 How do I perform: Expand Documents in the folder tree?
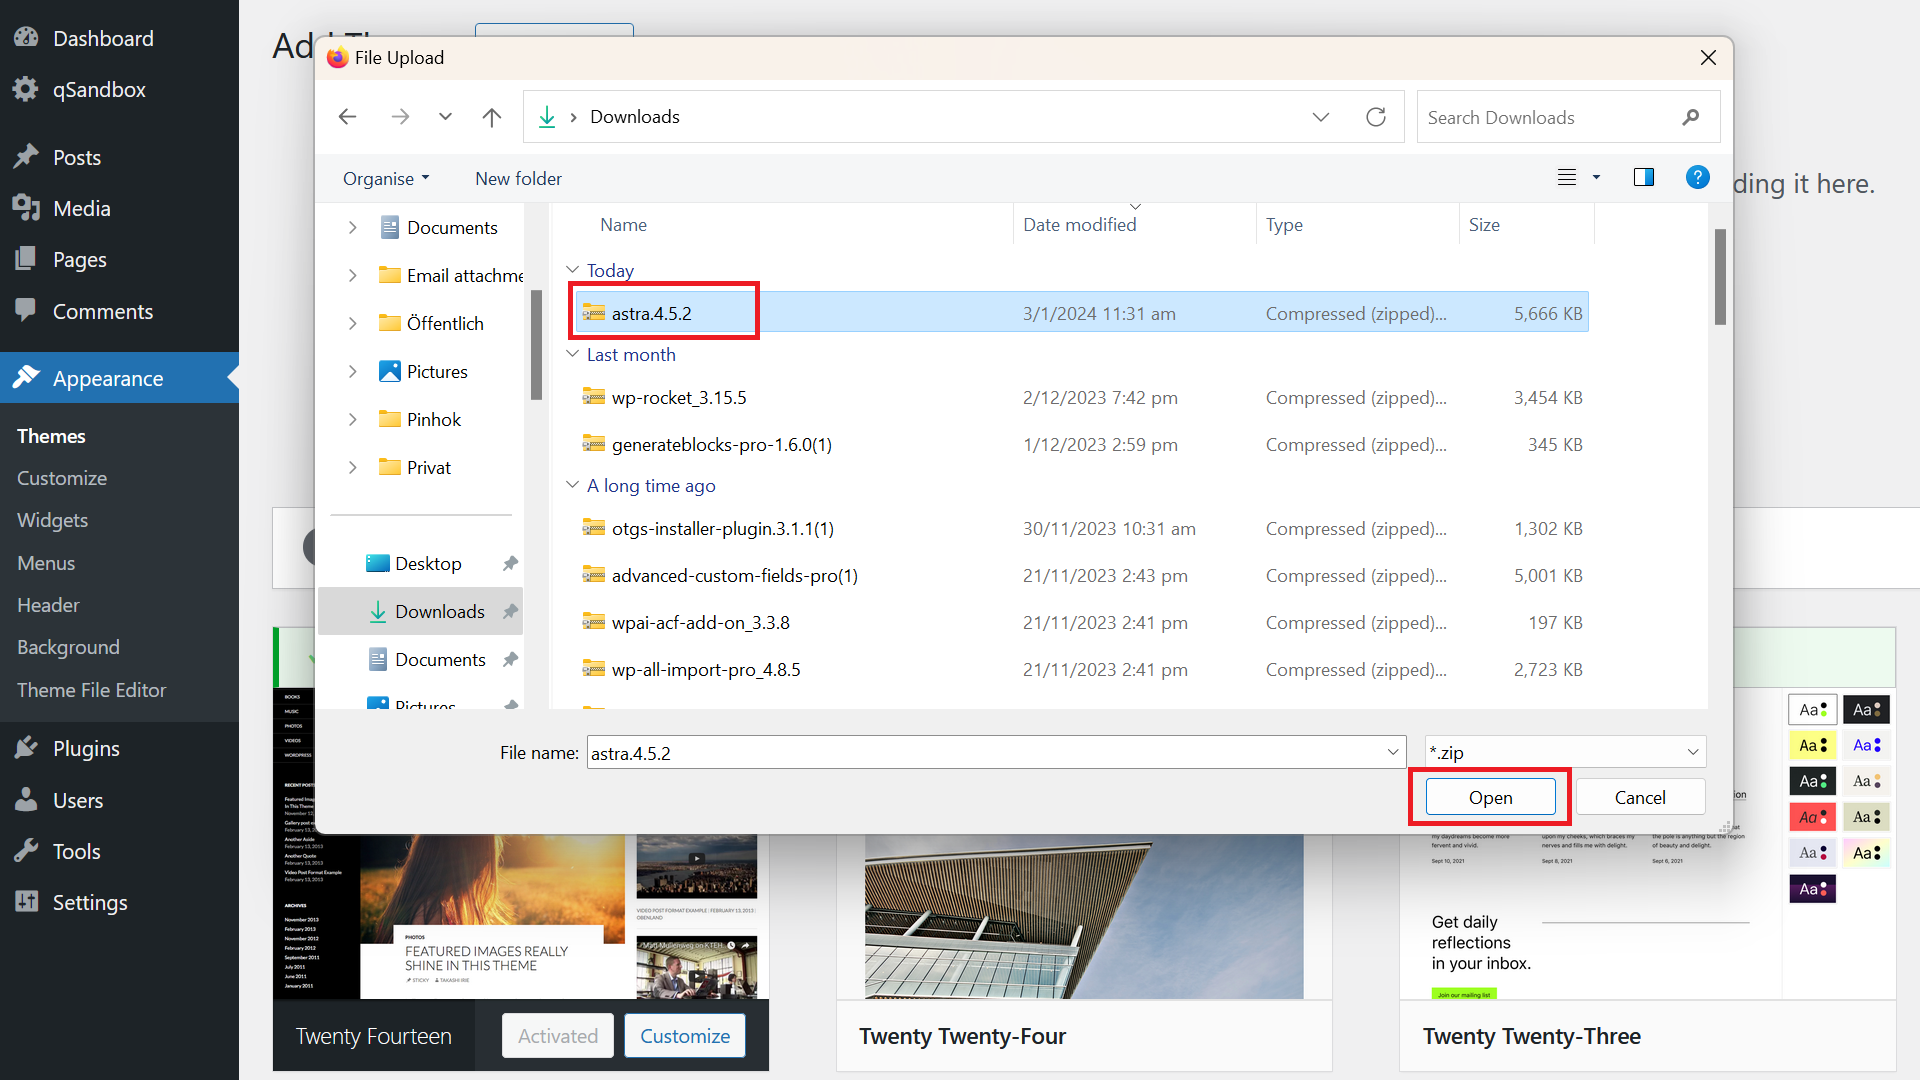(x=352, y=227)
